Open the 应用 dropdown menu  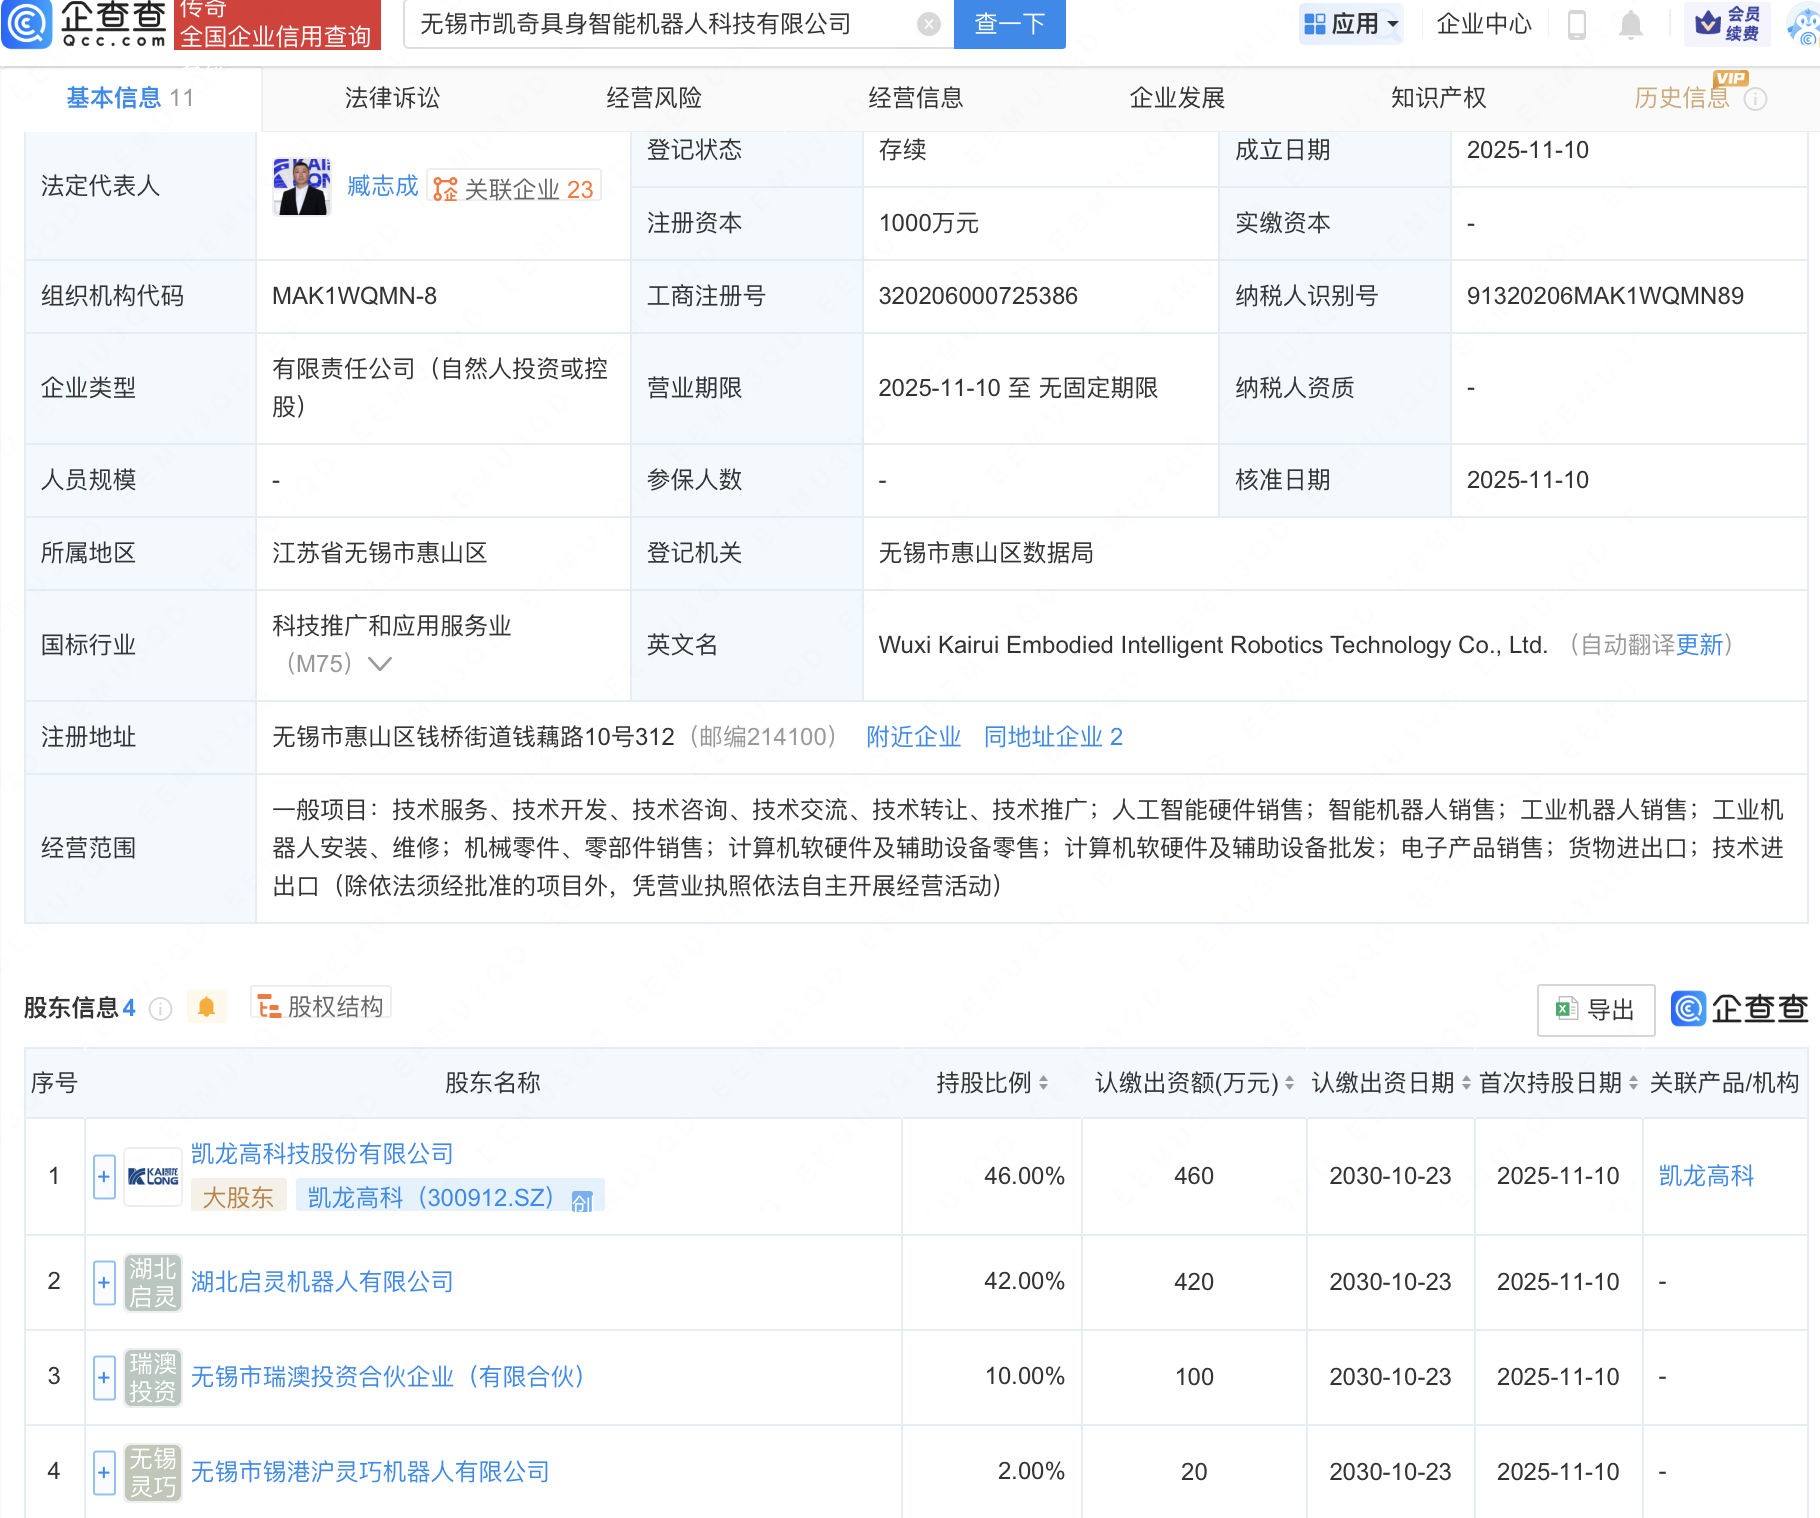[1351, 24]
